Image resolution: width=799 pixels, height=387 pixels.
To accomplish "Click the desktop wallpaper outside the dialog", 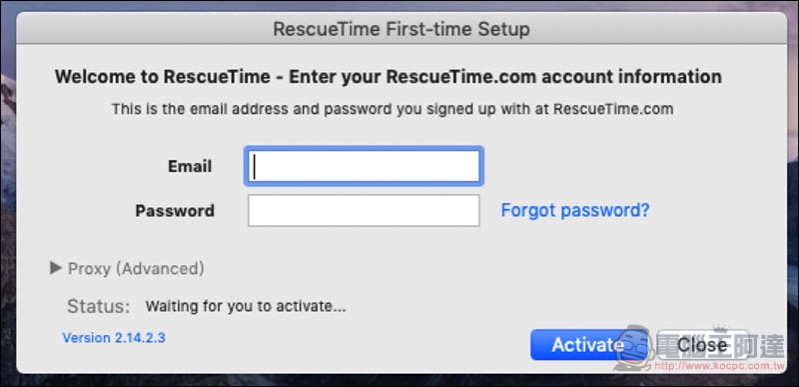I will [7, 204].
